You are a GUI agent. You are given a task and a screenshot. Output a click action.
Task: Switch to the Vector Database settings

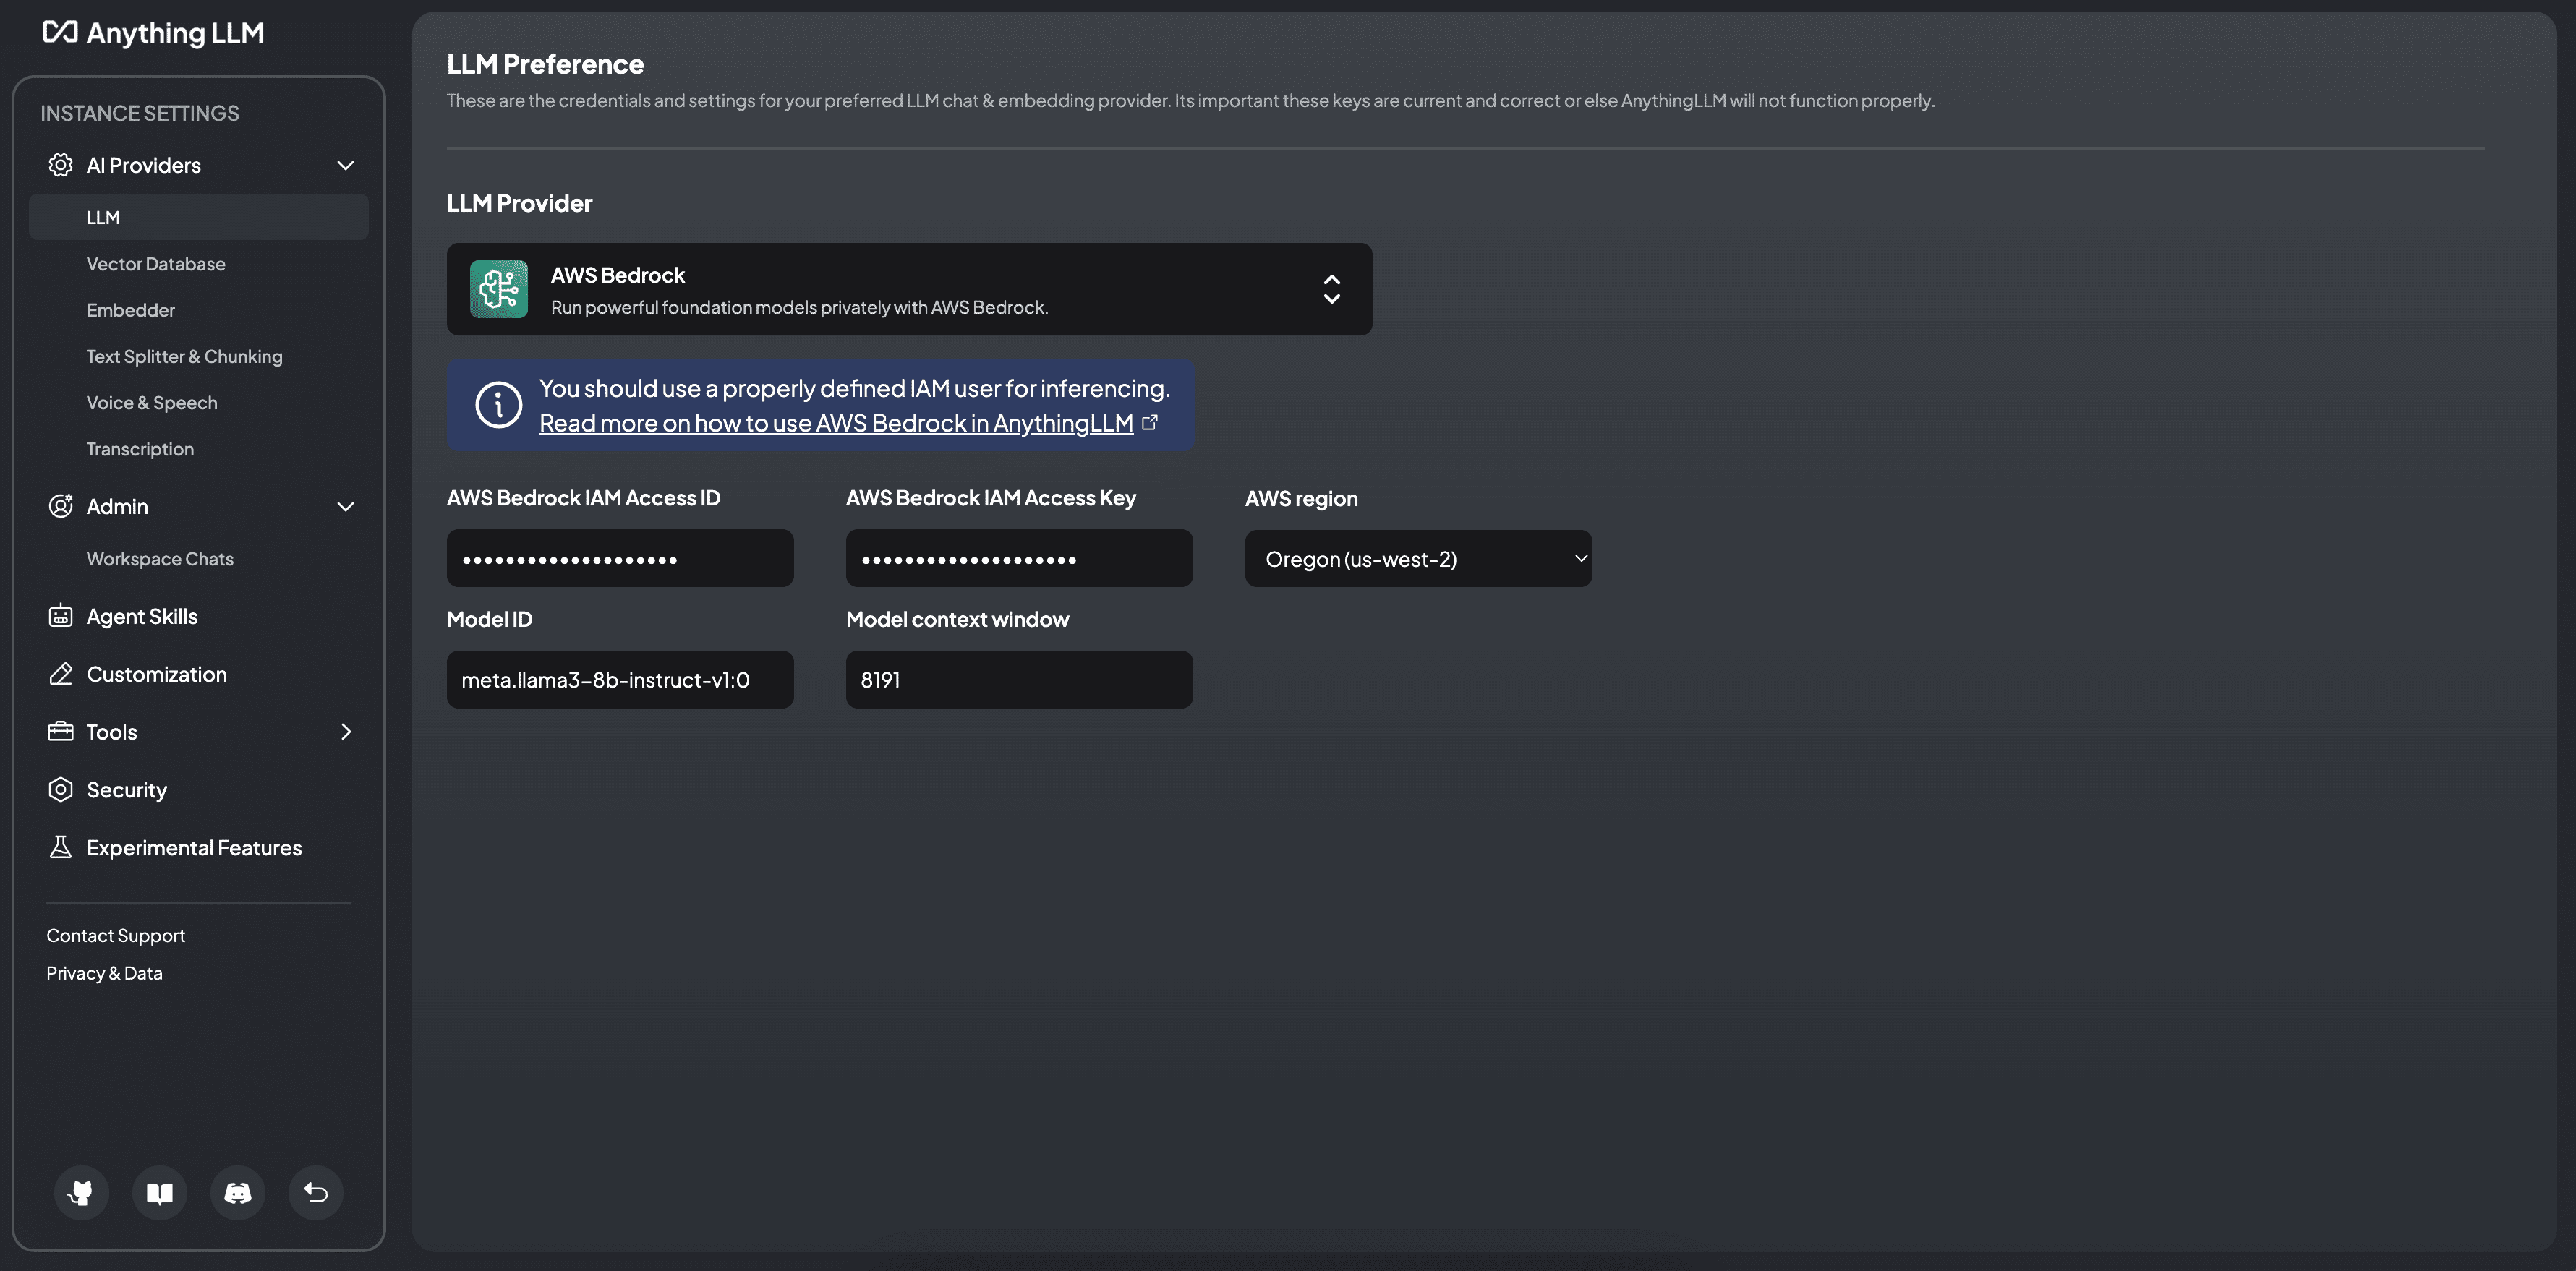(x=156, y=263)
